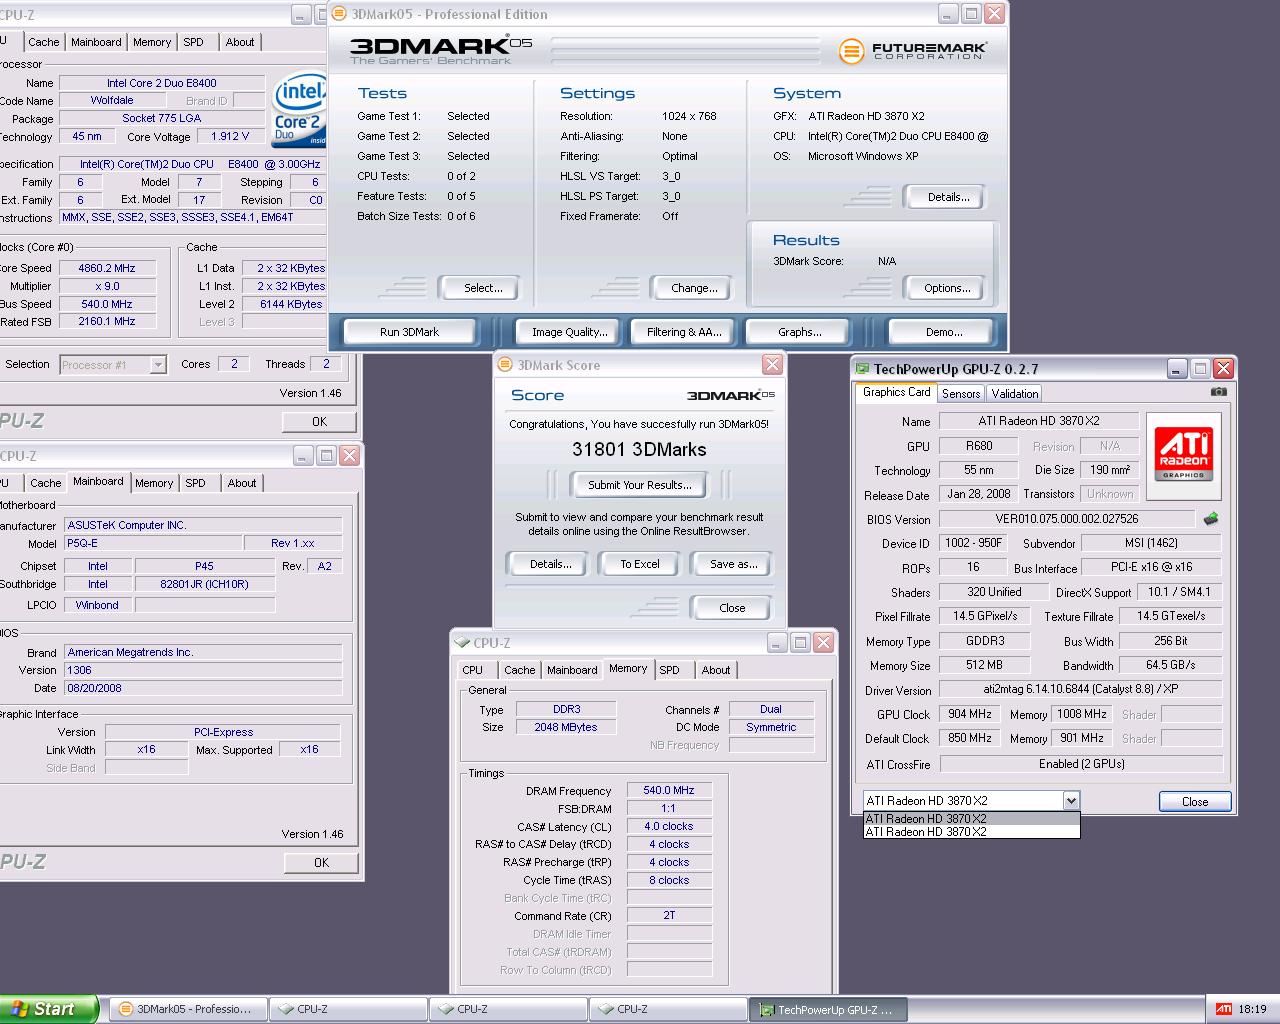This screenshot has height=1024, width=1280.
Task: Click the GPU-Z title bar icon
Action: point(861,368)
